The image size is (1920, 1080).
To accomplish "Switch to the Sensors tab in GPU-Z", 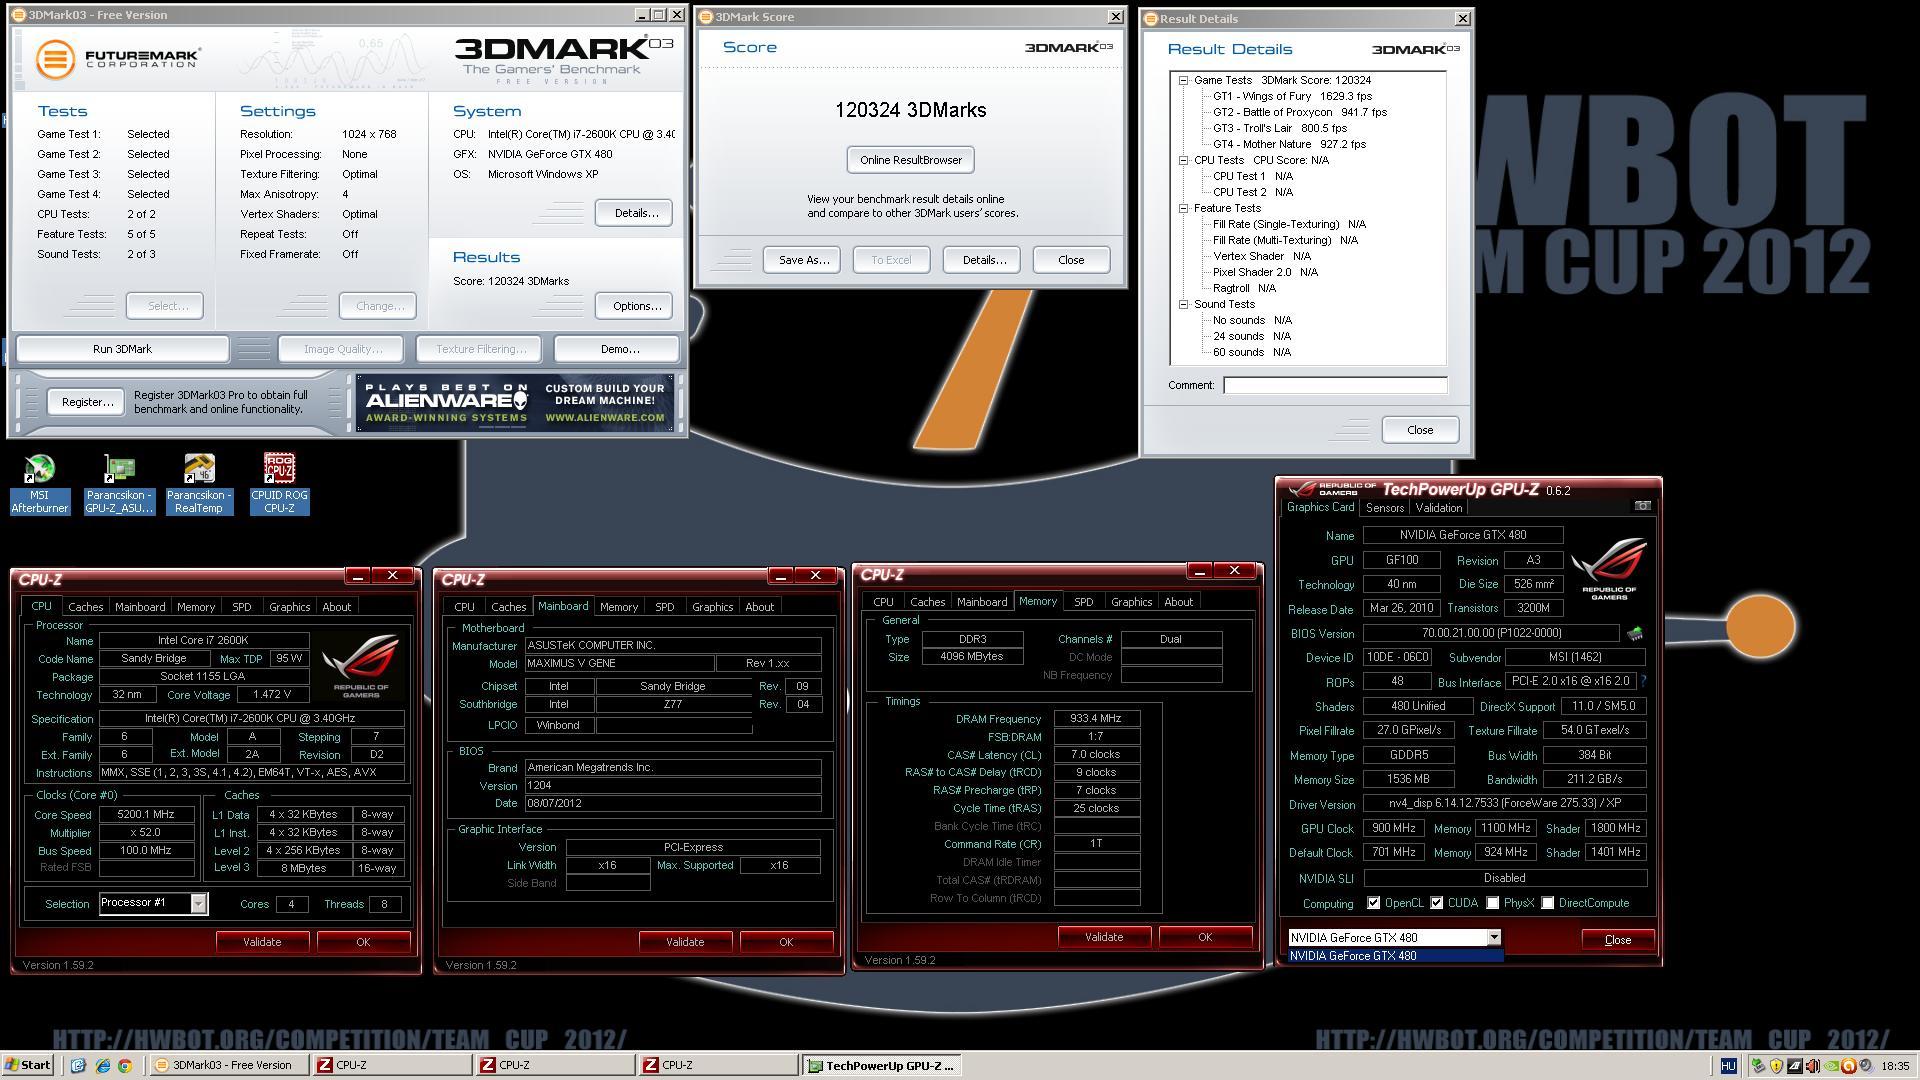I will [1385, 508].
